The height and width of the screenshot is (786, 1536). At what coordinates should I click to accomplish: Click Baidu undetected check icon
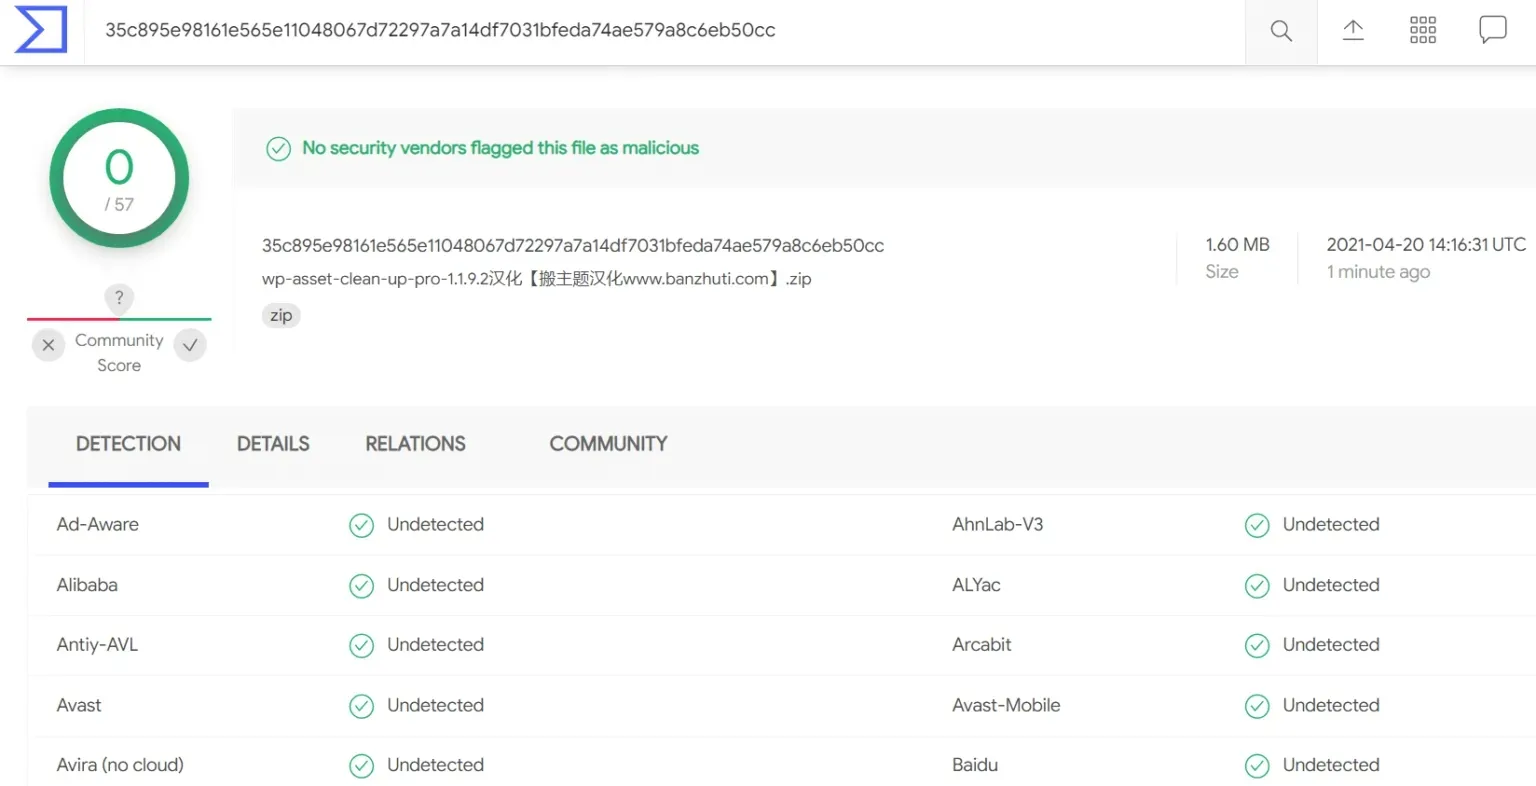click(x=1257, y=766)
